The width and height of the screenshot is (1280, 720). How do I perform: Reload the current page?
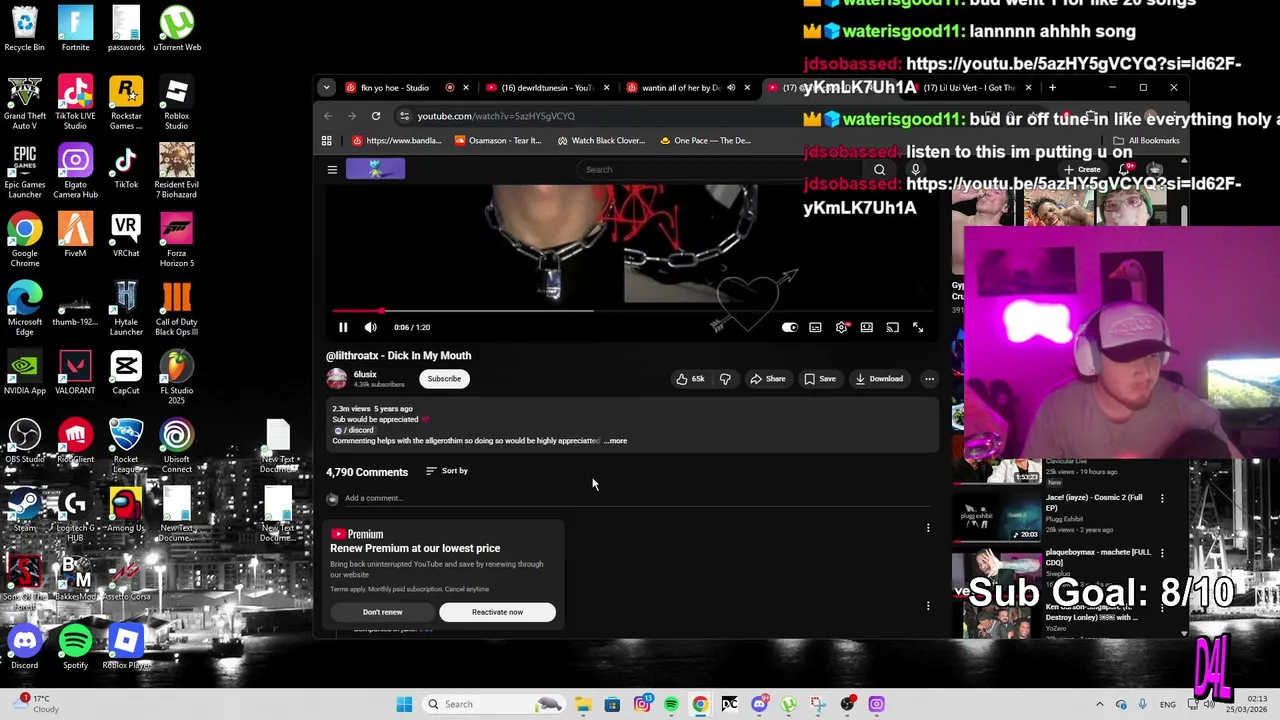click(x=376, y=116)
